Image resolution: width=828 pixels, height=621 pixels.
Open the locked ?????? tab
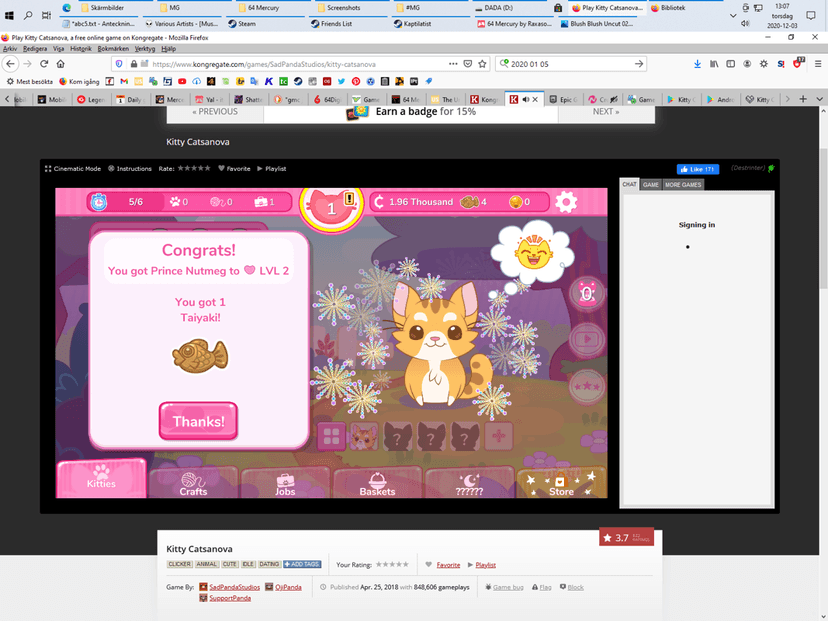(x=469, y=483)
